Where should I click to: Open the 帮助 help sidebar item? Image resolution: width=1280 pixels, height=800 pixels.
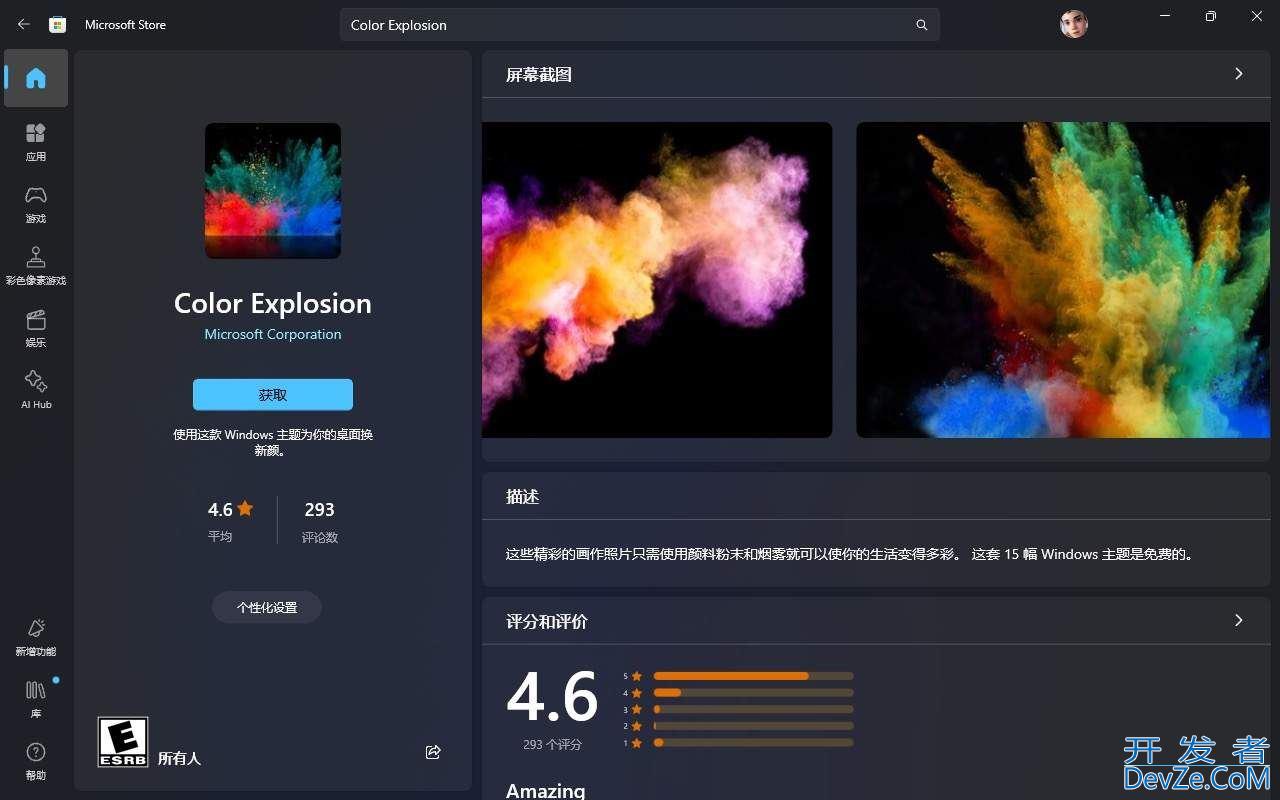coord(36,761)
